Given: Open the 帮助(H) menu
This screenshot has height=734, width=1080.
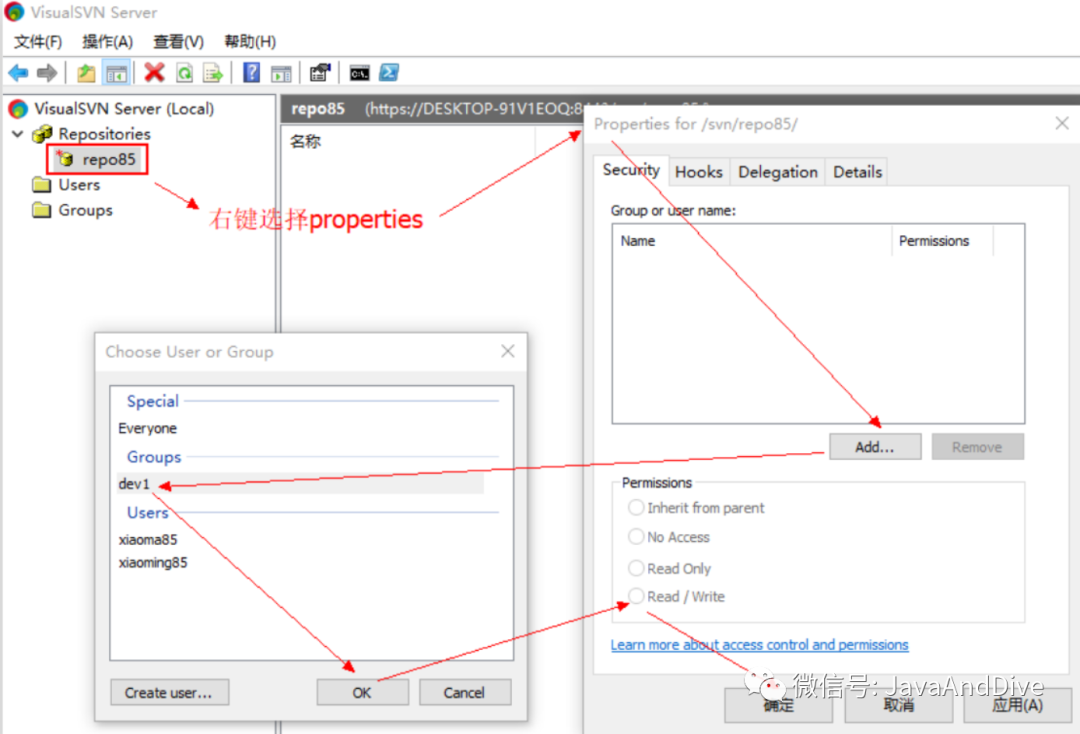Looking at the screenshot, I should click(250, 42).
